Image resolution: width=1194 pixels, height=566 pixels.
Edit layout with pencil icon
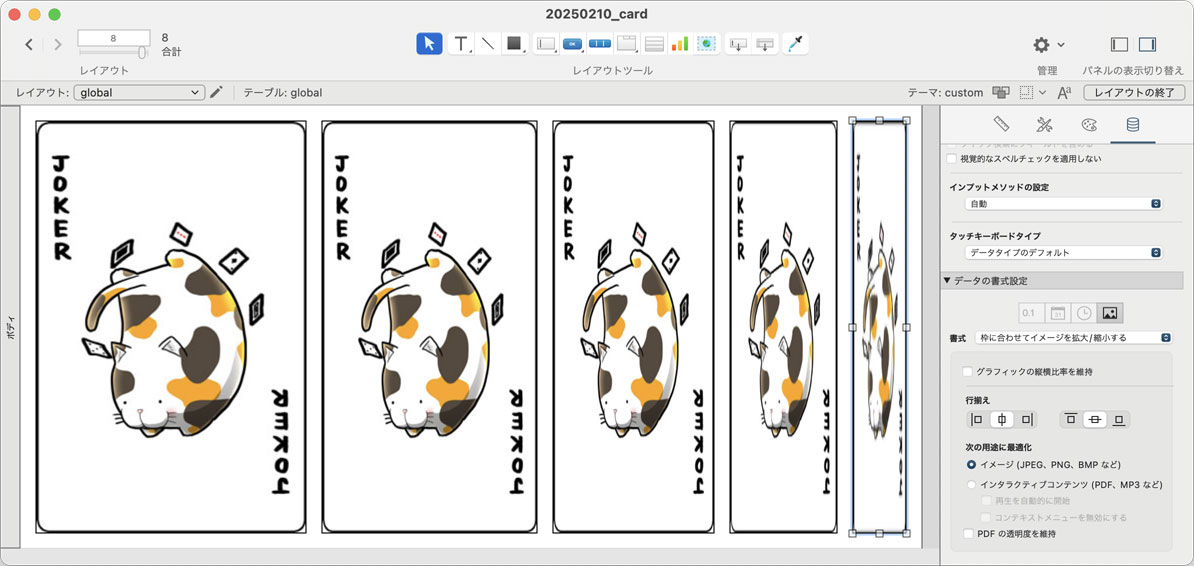coord(216,92)
